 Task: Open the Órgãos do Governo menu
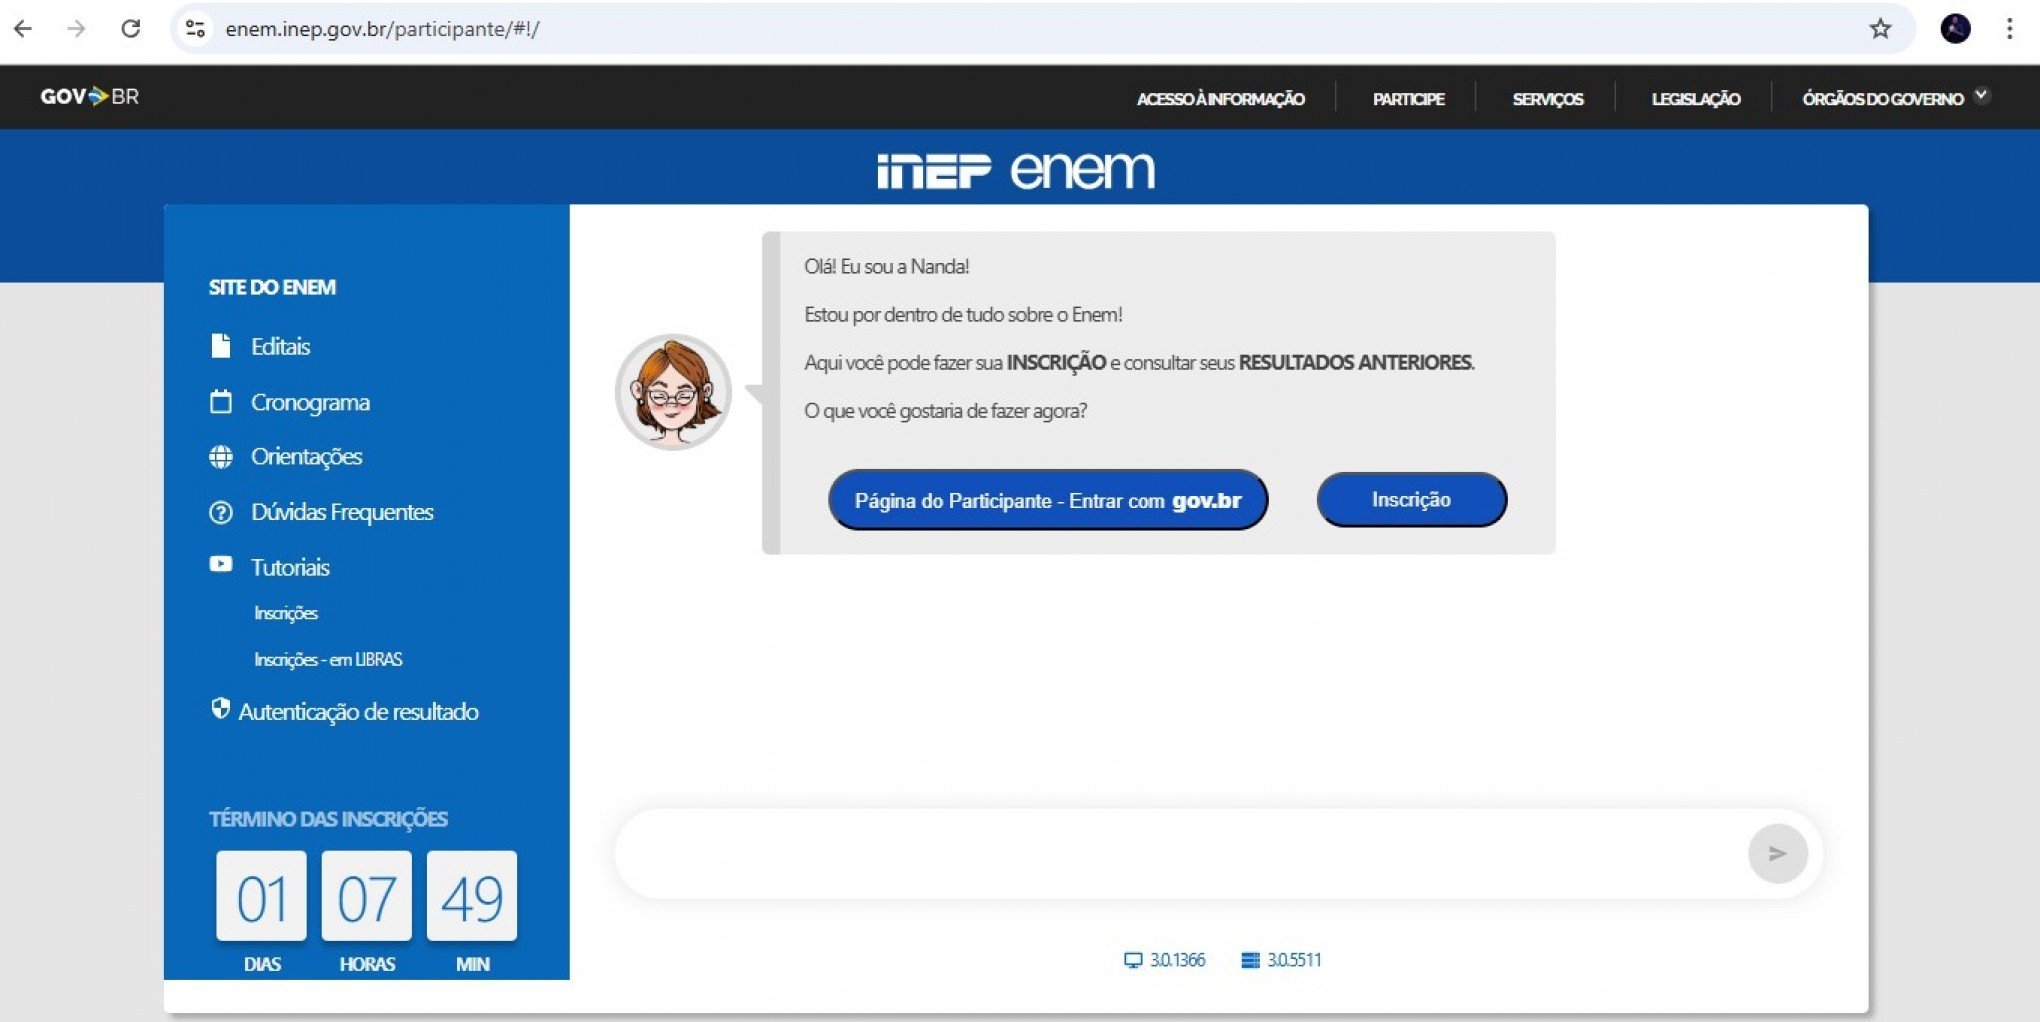pyautogui.click(x=1883, y=99)
